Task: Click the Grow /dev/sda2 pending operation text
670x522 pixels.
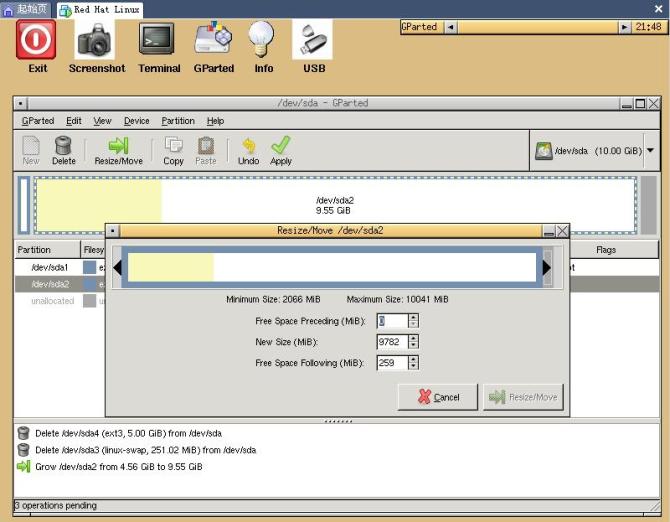Action: coord(119,466)
